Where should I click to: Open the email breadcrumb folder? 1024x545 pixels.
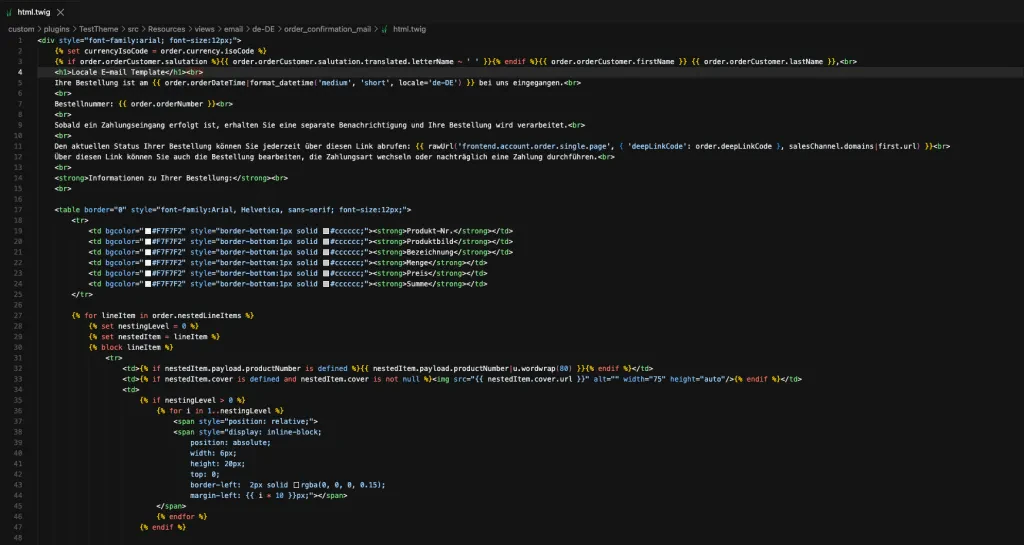233,29
